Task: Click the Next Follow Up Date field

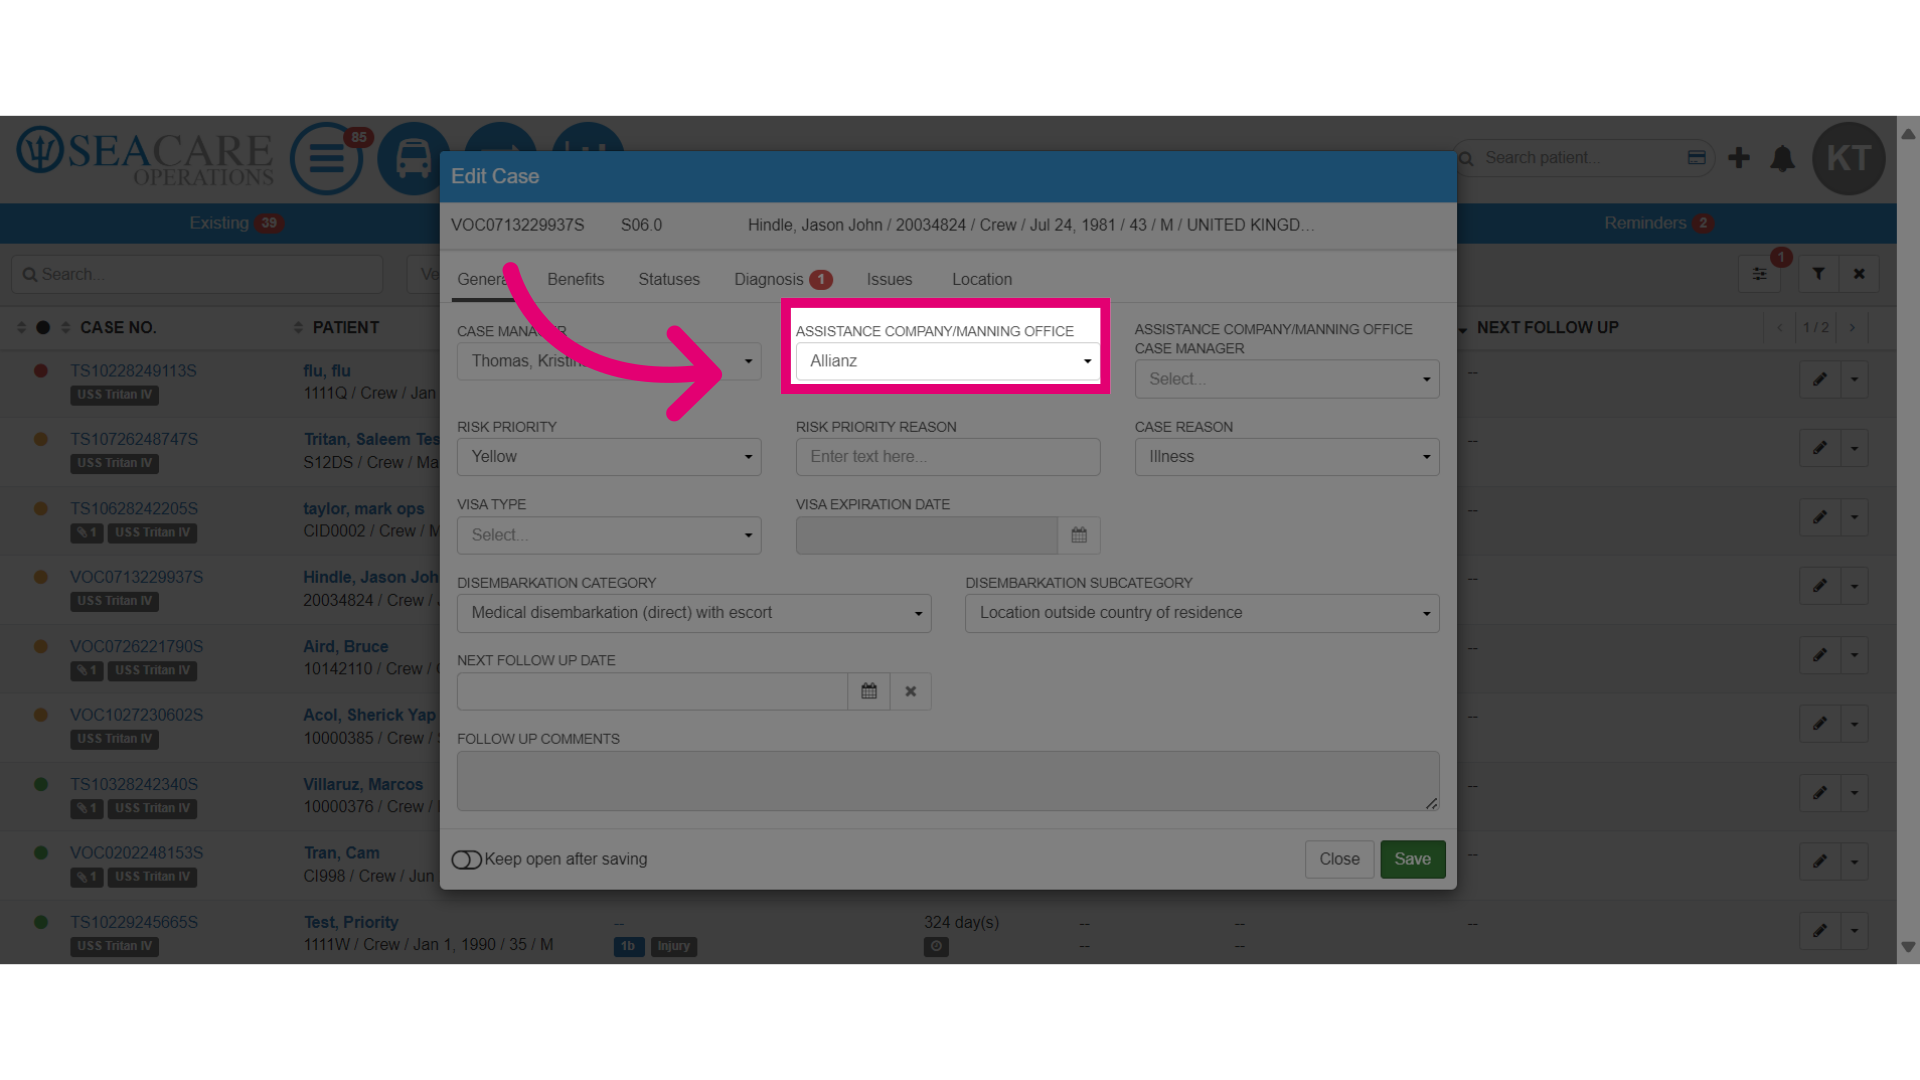Action: [x=652, y=691]
